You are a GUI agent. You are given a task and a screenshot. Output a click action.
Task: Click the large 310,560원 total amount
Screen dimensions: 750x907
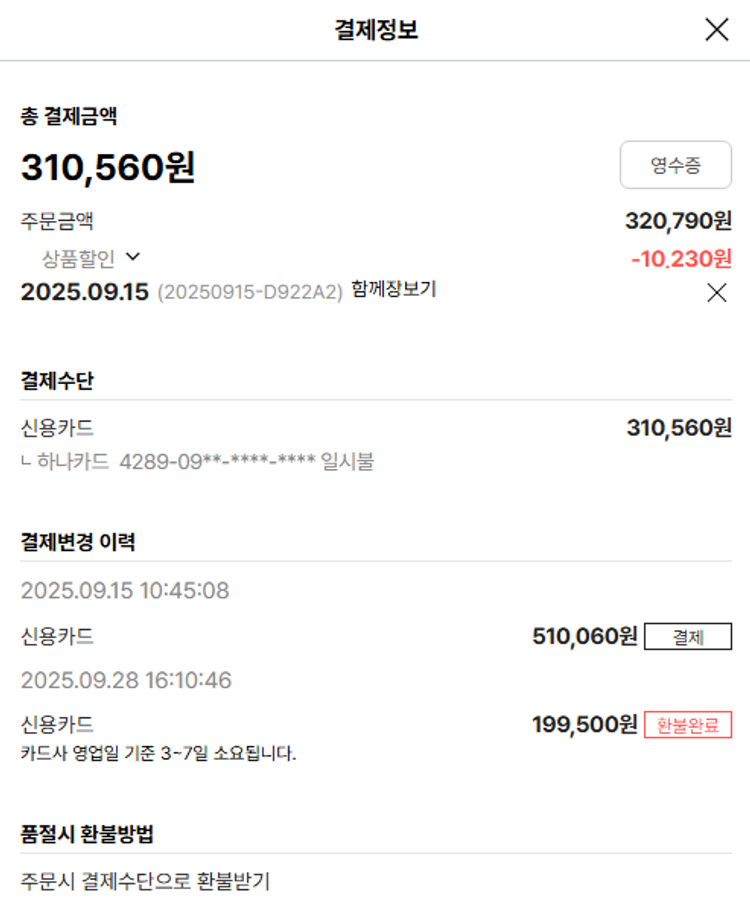tap(108, 167)
